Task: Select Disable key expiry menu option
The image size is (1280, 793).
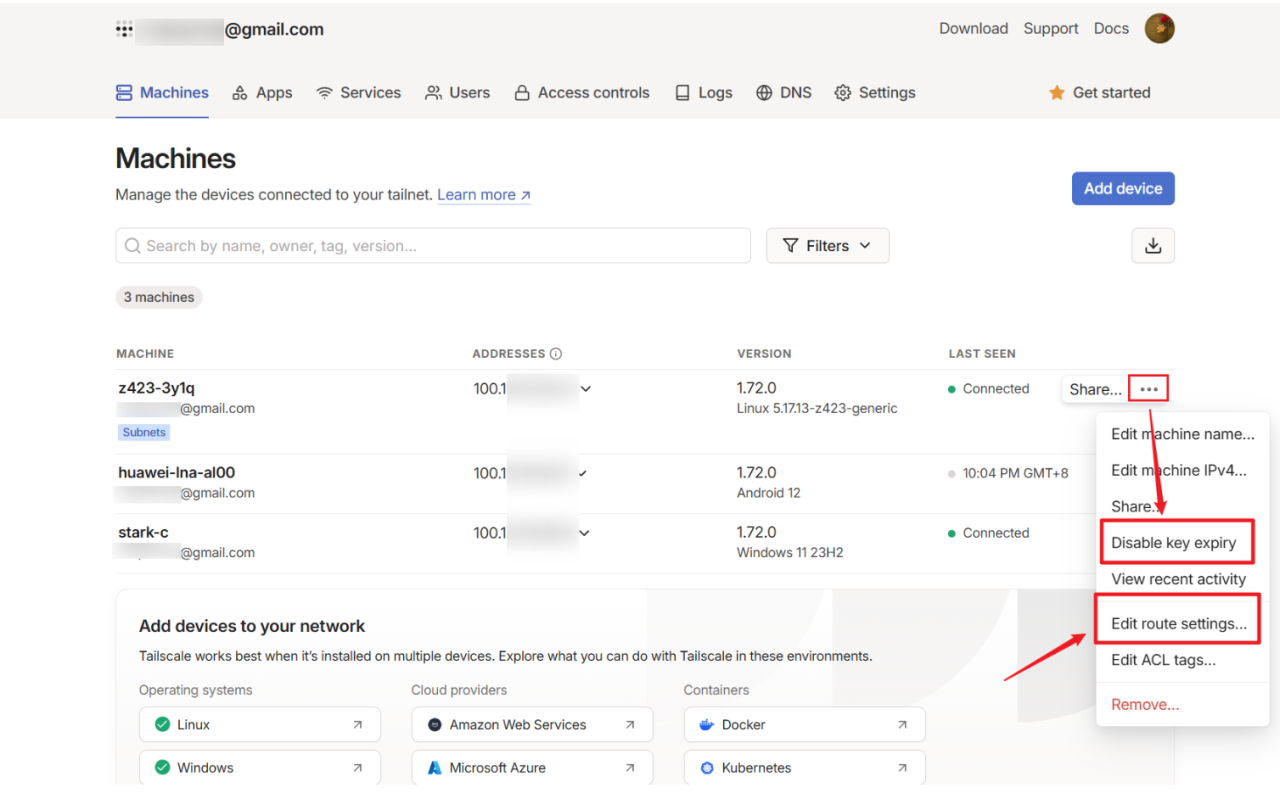Action: [x=1174, y=543]
